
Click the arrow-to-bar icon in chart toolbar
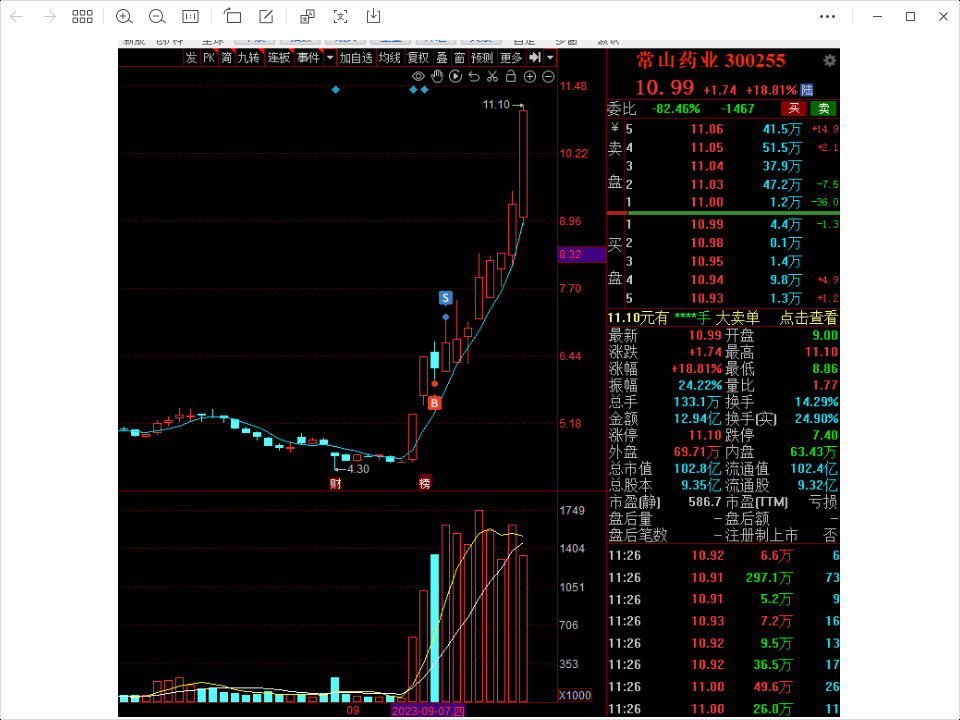point(535,58)
